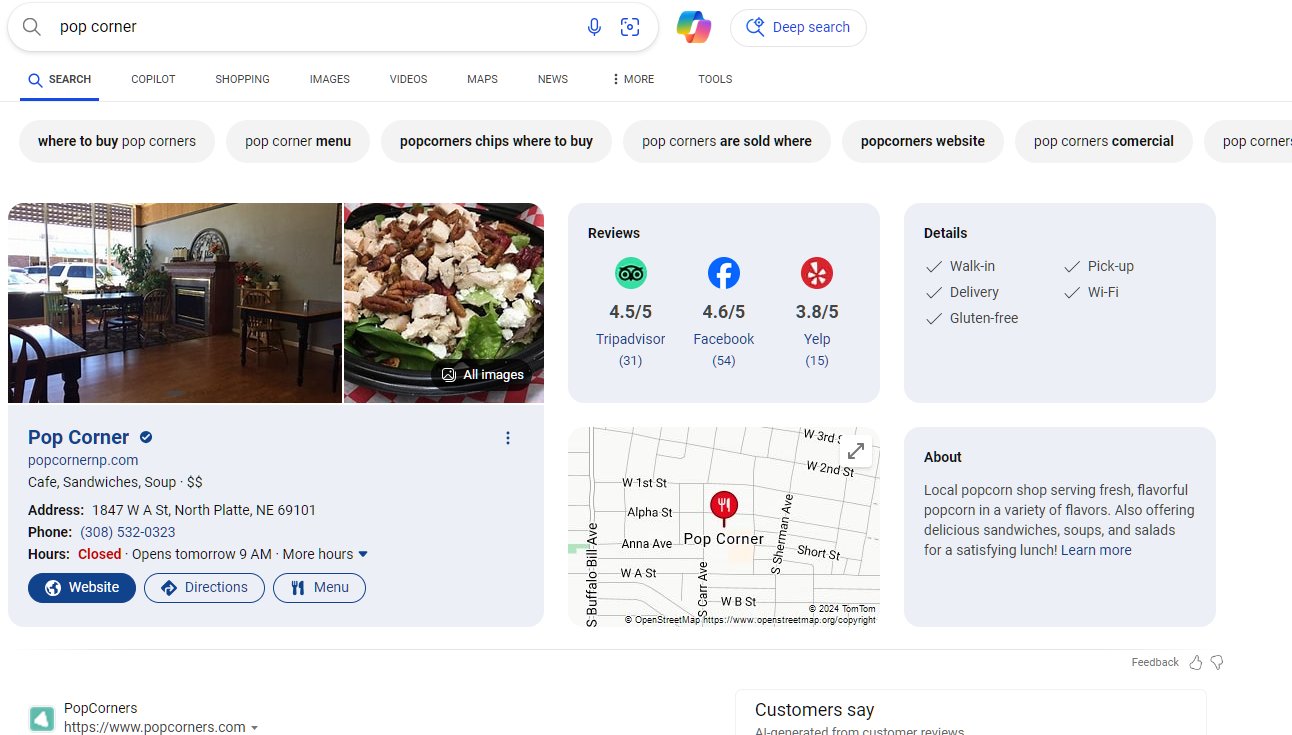
Task: Switch to the COPILOT tab
Action: pos(153,79)
